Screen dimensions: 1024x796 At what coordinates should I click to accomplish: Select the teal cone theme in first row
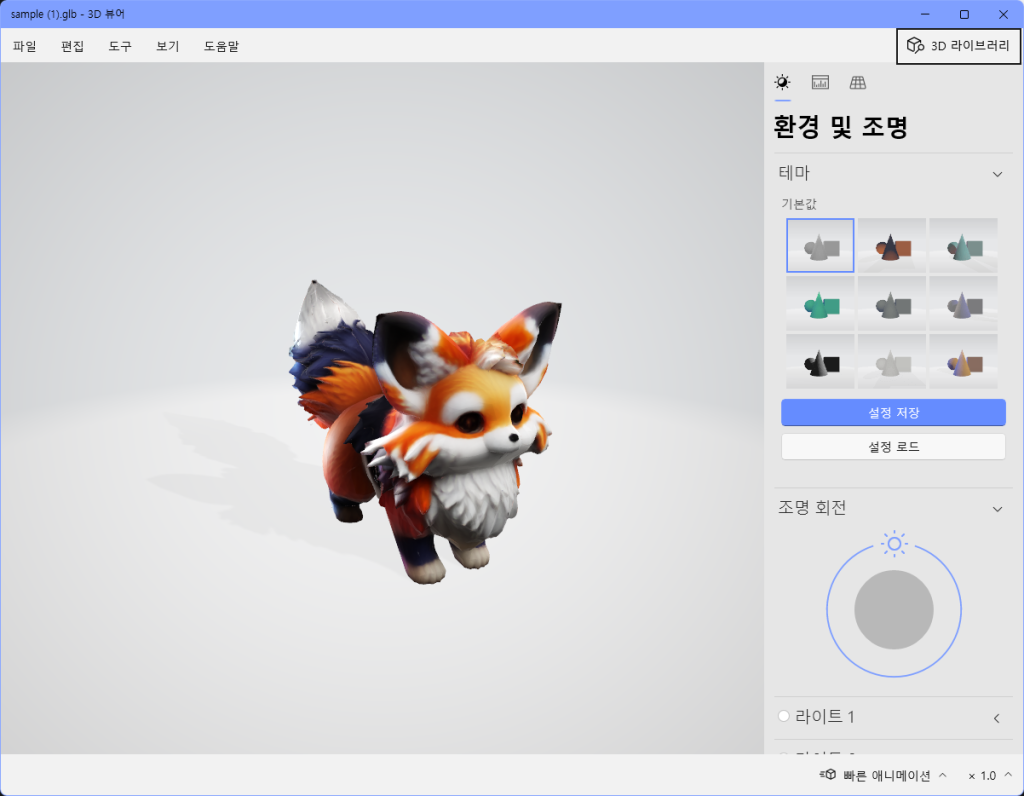click(963, 246)
